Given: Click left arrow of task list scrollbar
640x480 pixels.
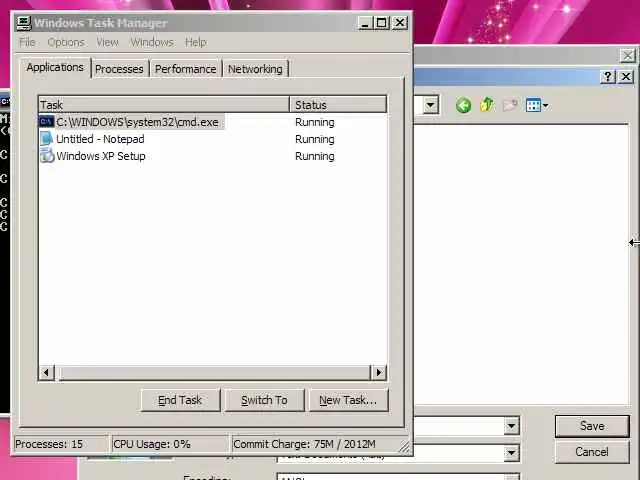Looking at the screenshot, I should [46, 372].
